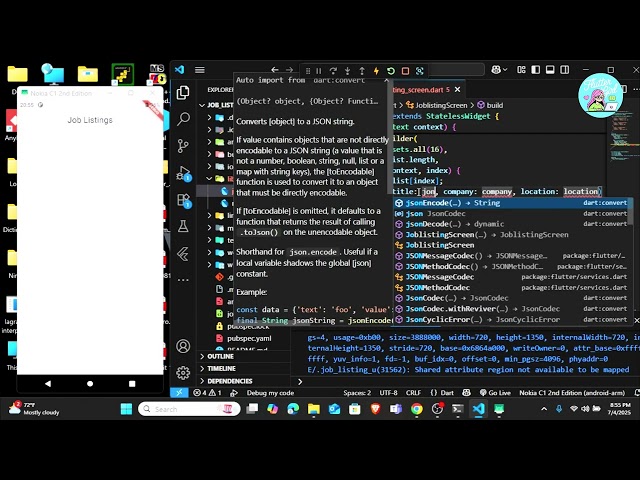Viewport: 640px width, 480px height.
Task: Open the Testing flask view
Action: pyautogui.click(x=183, y=226)
